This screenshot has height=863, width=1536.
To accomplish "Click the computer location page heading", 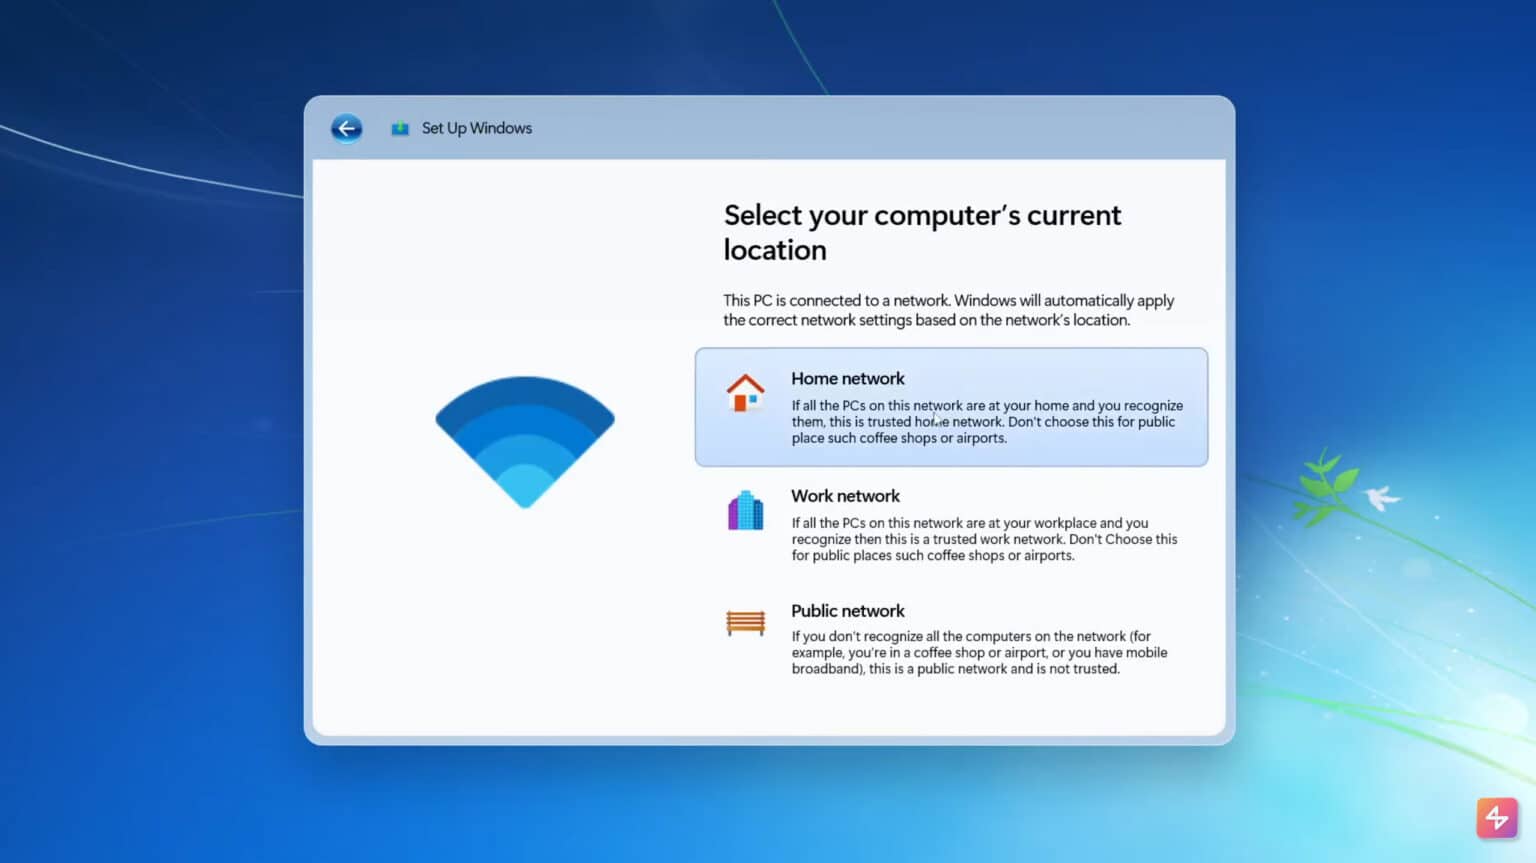I will (921, 232).
